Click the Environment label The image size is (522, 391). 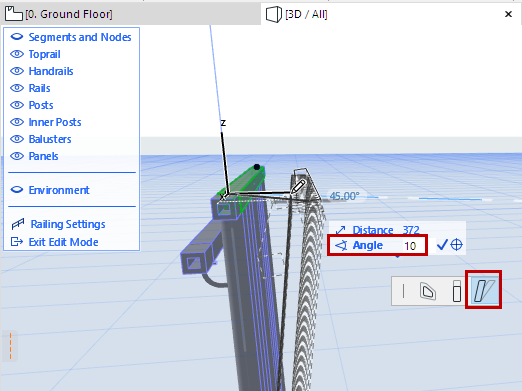point(59,190)
